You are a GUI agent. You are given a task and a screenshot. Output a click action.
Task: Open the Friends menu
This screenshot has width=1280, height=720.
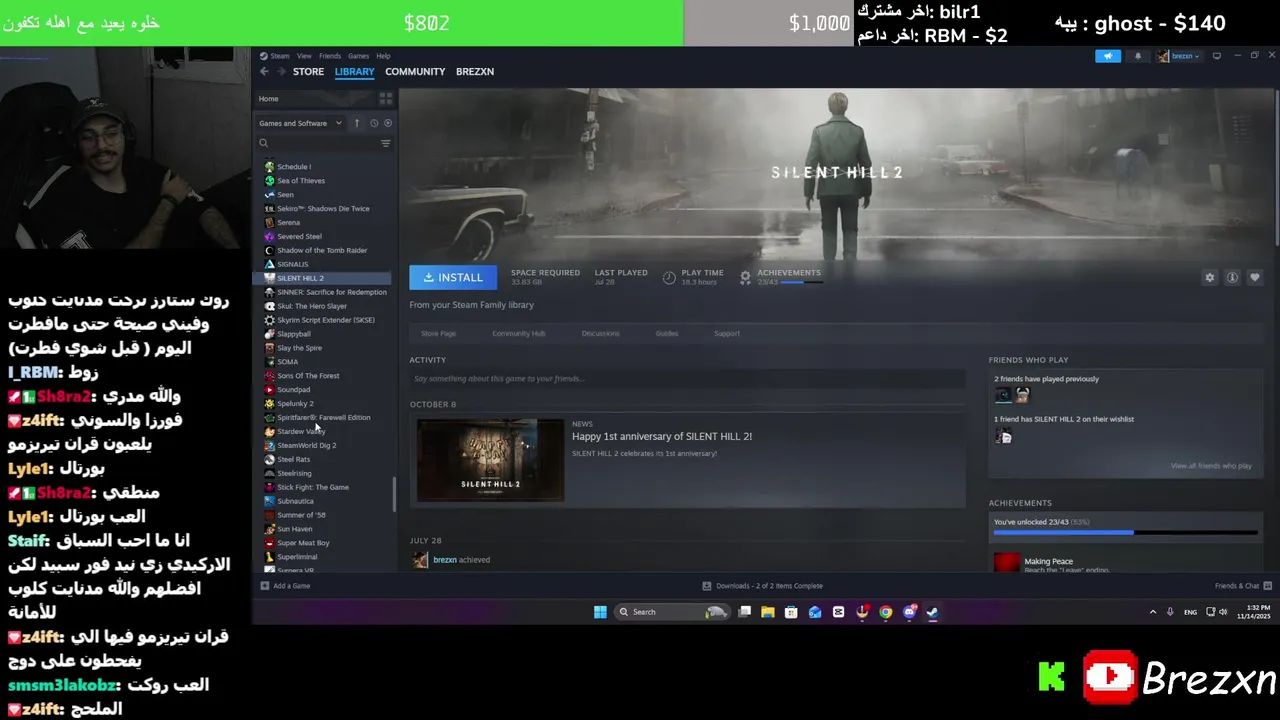pyautogui.click(x=330, y=56)
